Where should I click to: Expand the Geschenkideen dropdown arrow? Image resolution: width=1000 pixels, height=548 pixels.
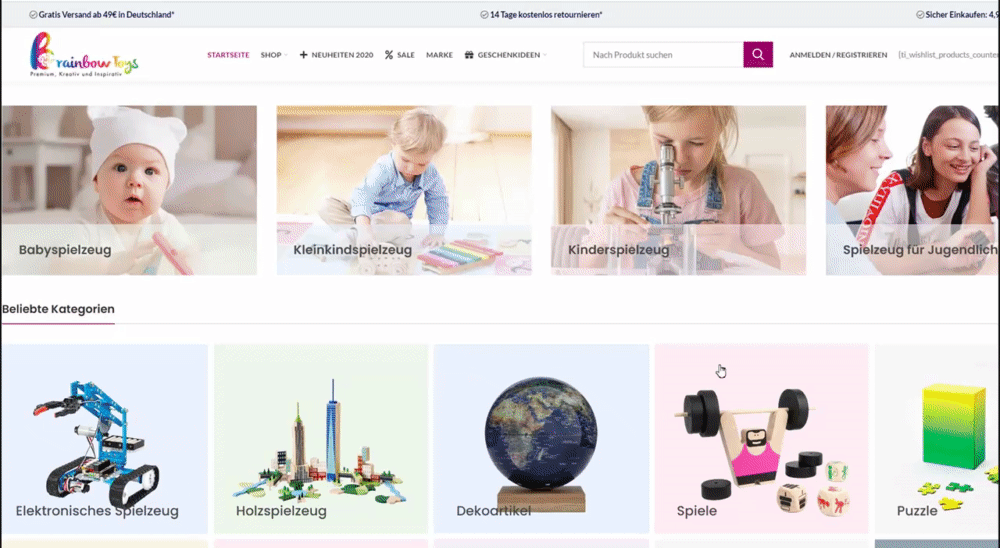click(545, 56)
